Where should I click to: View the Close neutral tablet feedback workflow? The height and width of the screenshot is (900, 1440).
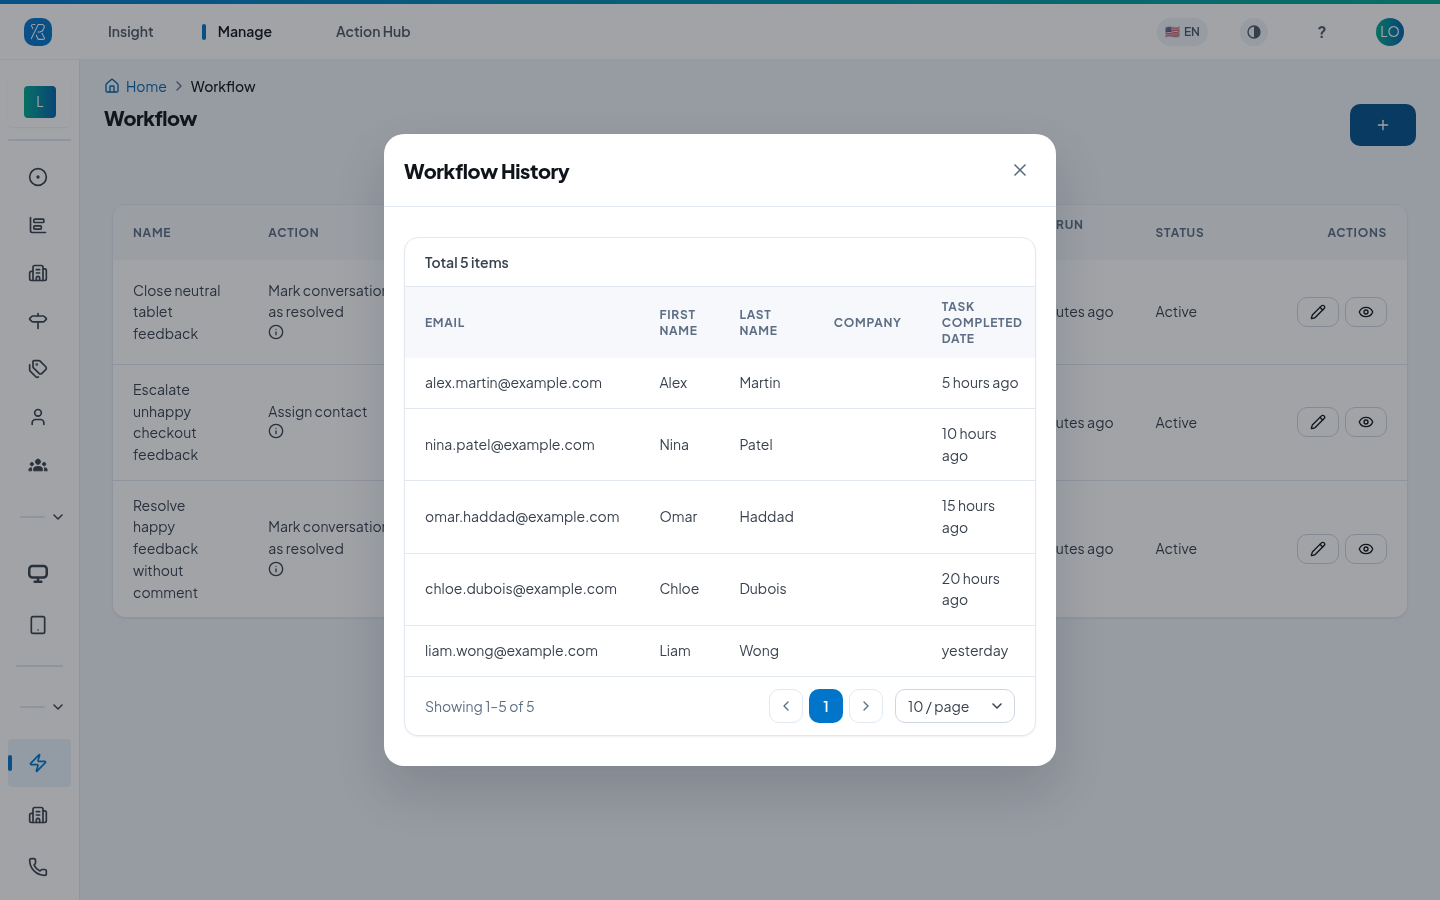click(1366, 312)
